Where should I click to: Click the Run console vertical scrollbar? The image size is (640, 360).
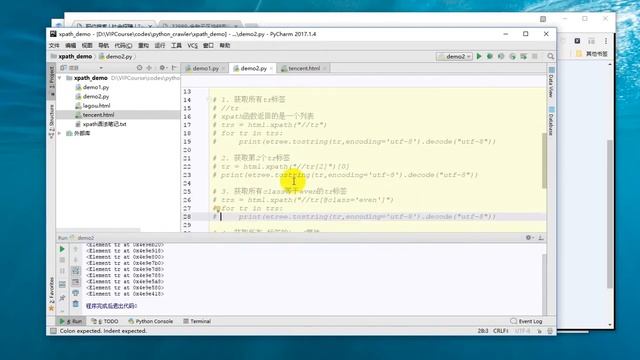(x=544, y=283)
